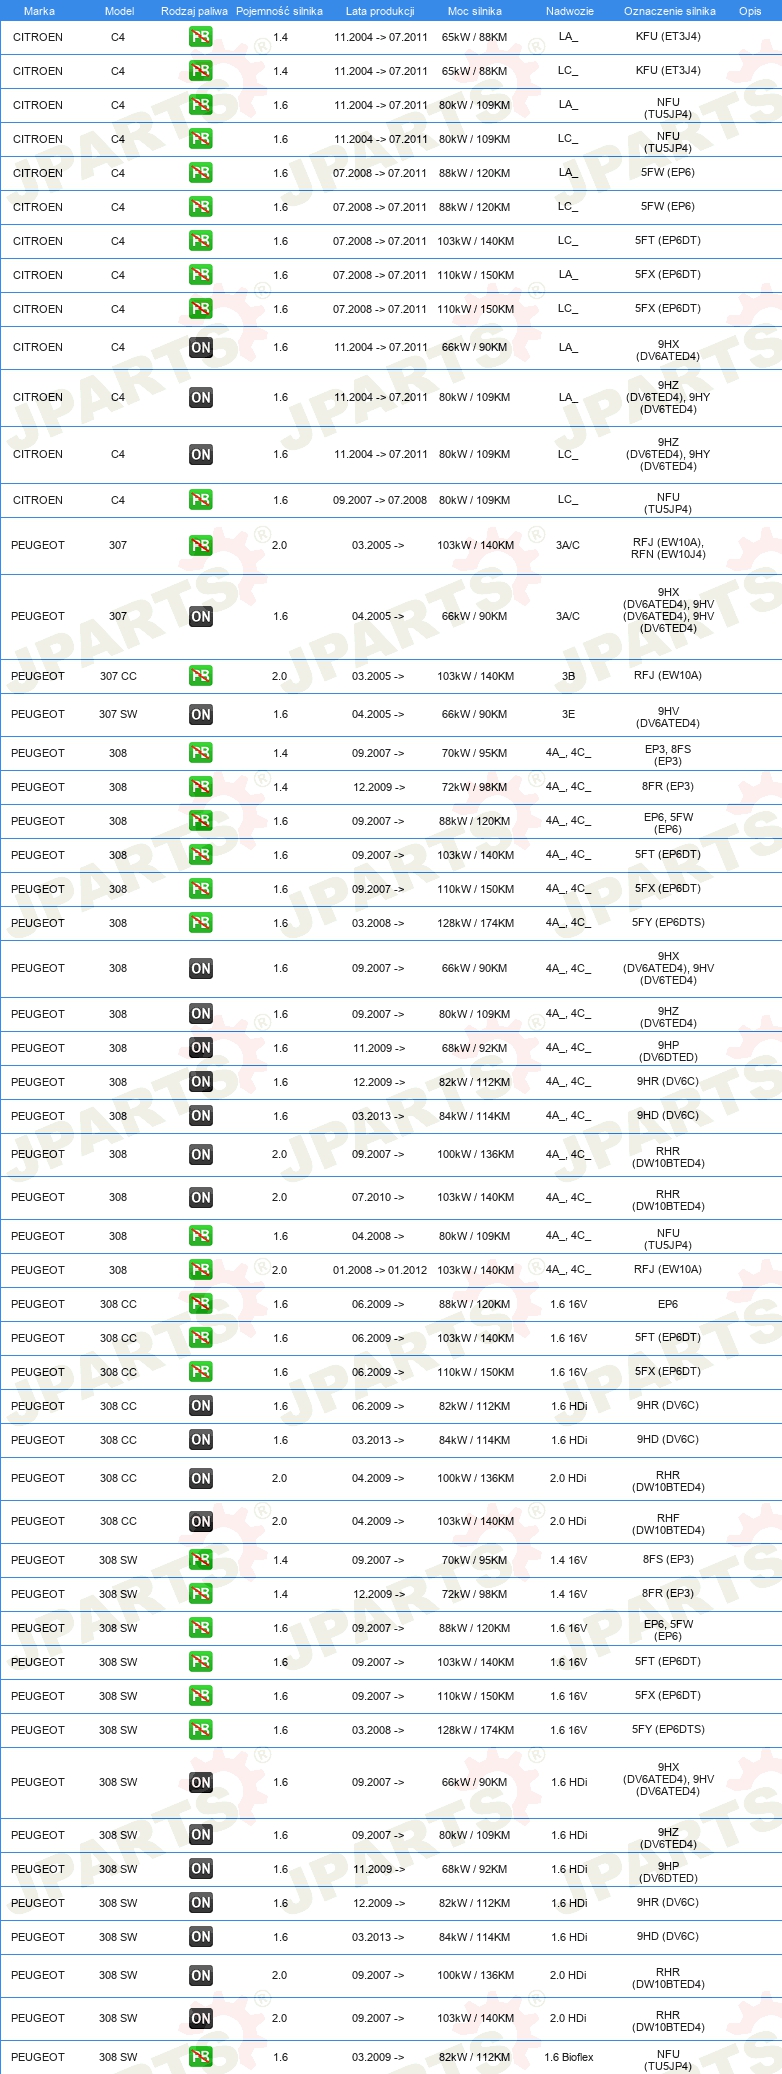Click the Moc silnika column header
This screenshot has height=2074, width=782.
[475, 11]
